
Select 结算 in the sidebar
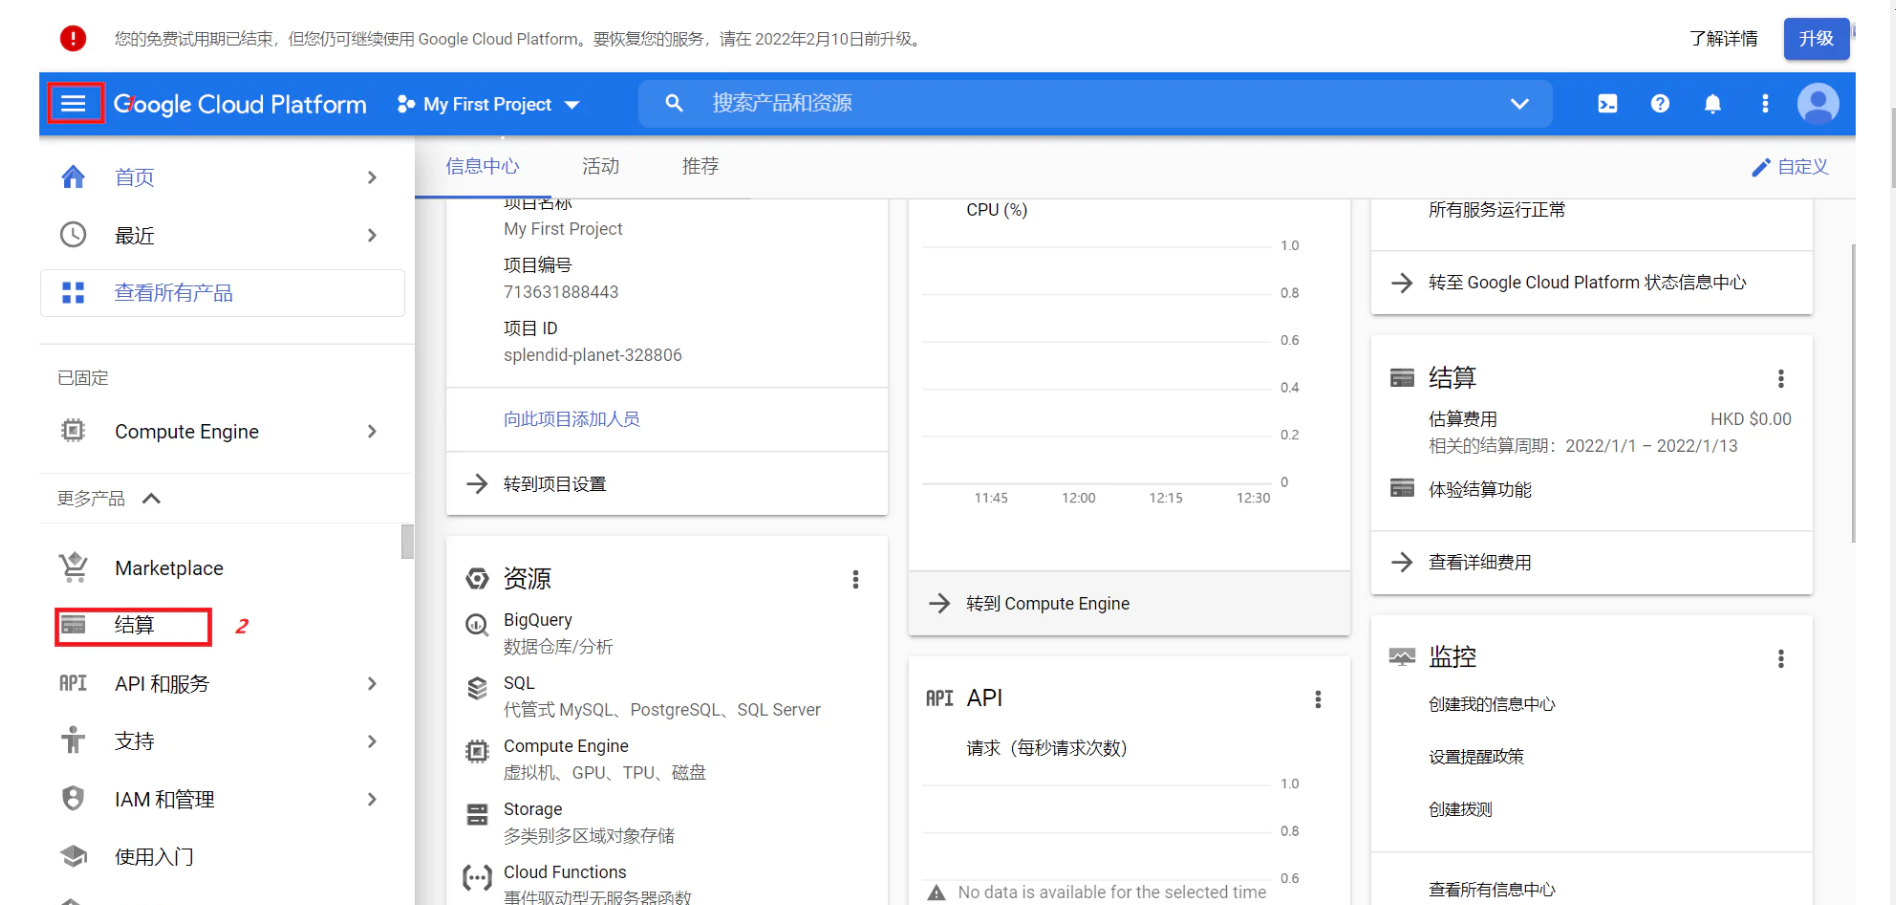pyautogui.click(x=134, y=625)
